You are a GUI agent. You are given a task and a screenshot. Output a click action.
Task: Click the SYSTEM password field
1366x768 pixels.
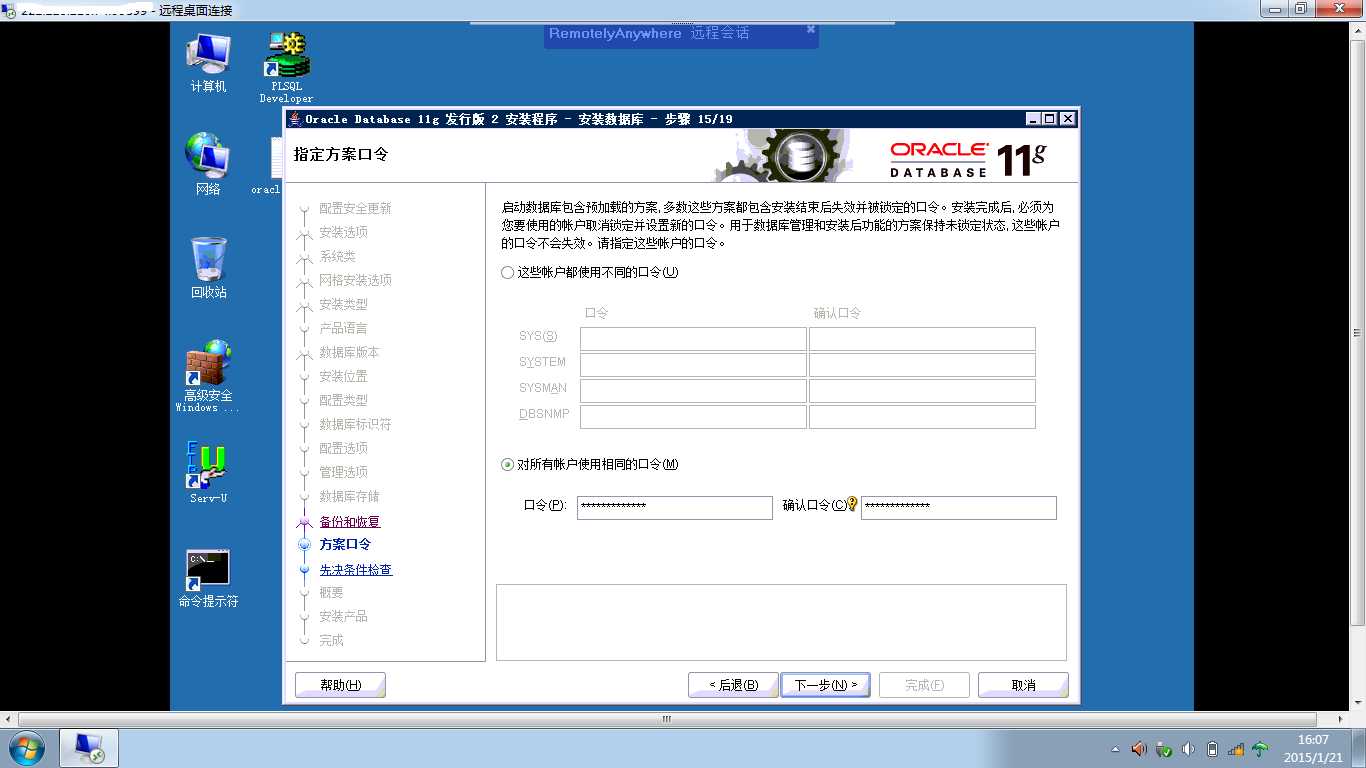click(693, 365)
